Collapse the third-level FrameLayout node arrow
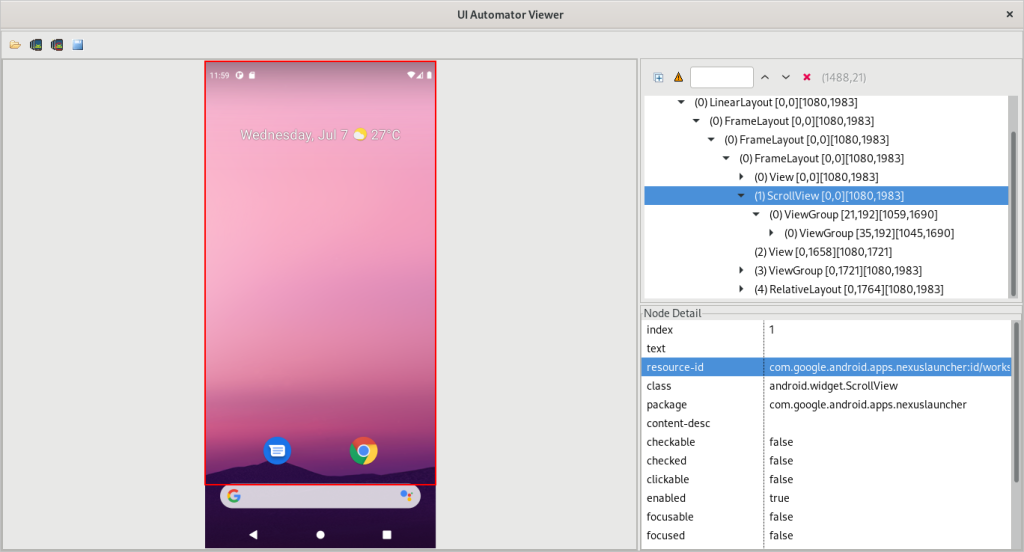Image resolution: width=1024 pixels, height=552 pixels. [x=726, y=158]
